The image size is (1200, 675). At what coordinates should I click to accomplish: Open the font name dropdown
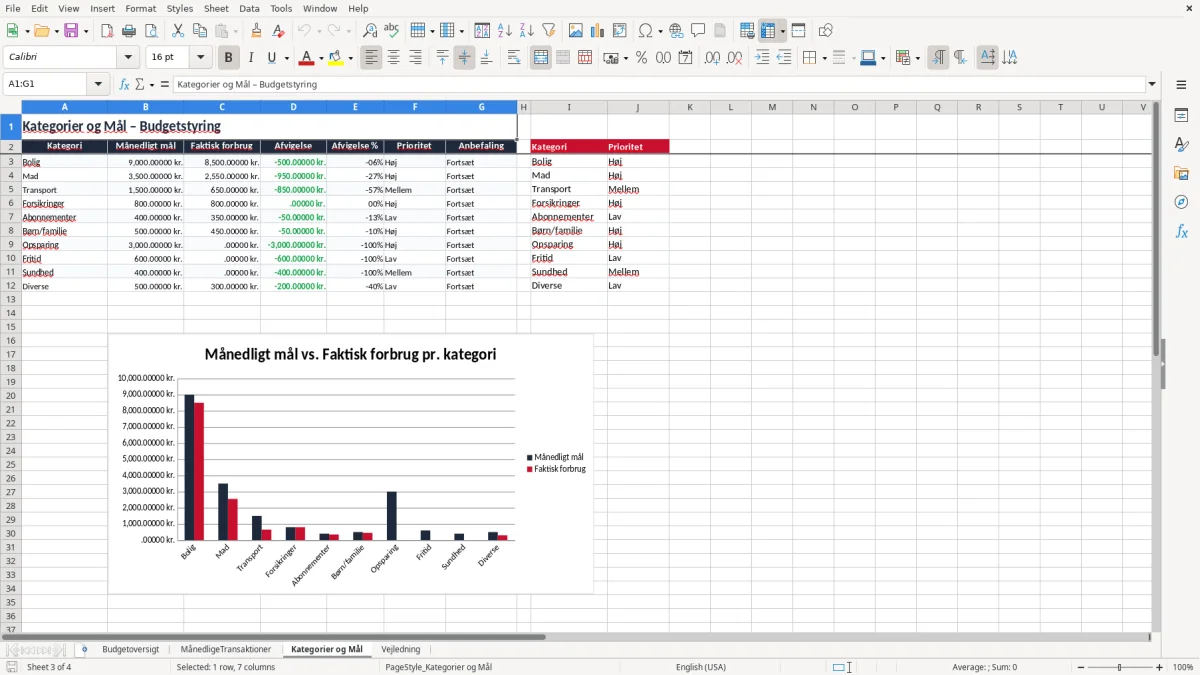(127, 58)
